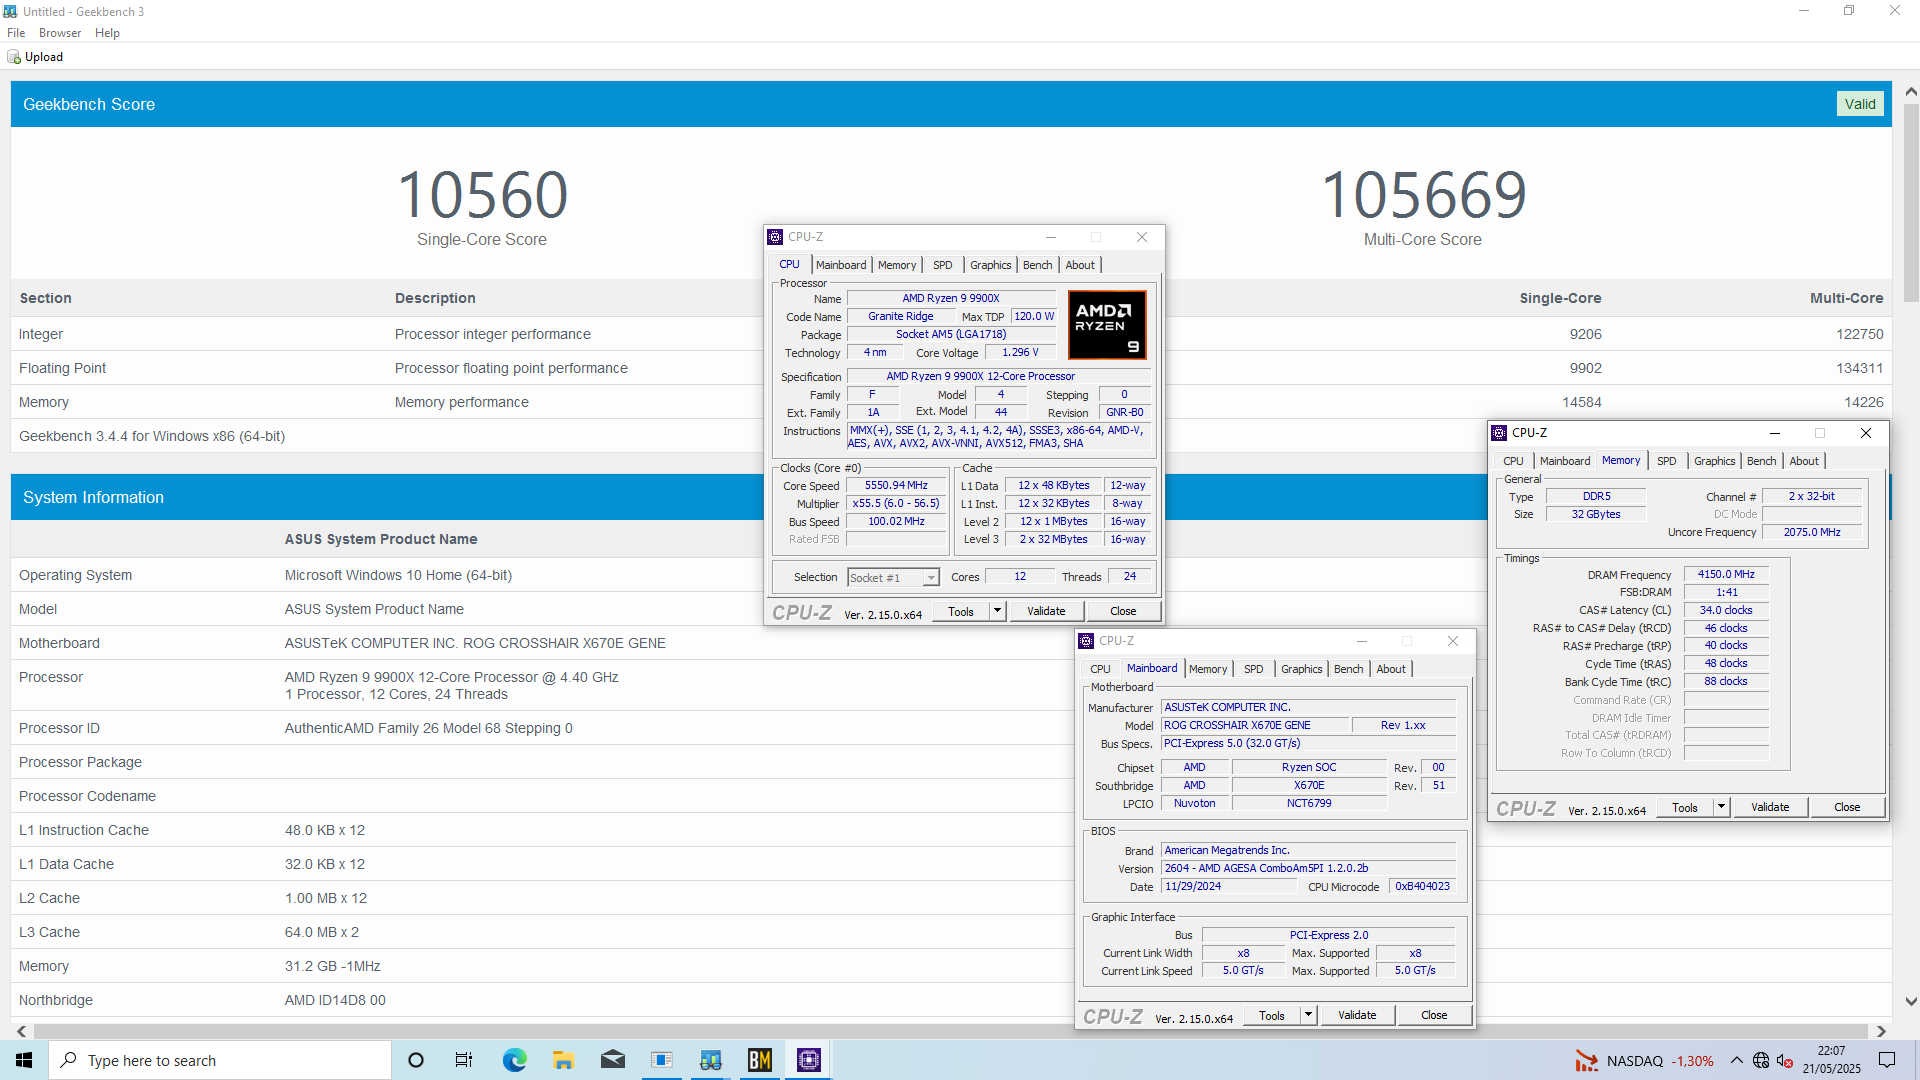The image size is (1920, 1080).
Task: Click the AMD Ryzen 9 logo image
Action: (1107, 325)
